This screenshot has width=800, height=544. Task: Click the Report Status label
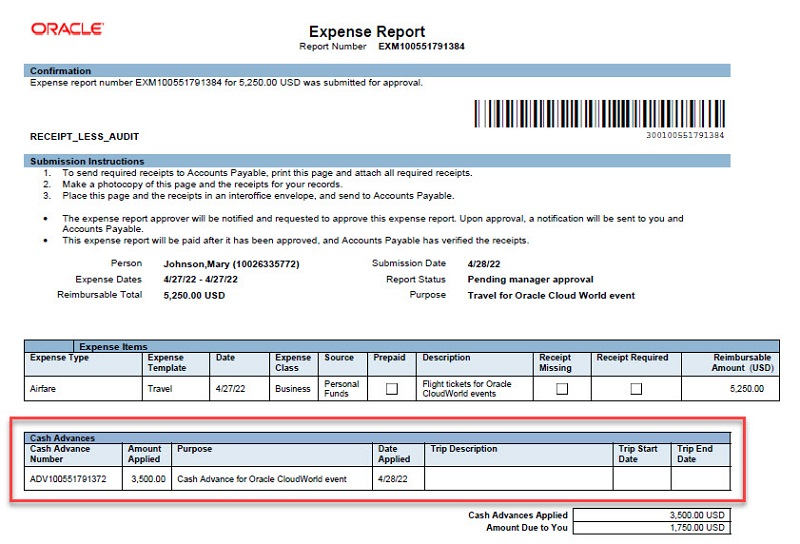coord(416,280)
